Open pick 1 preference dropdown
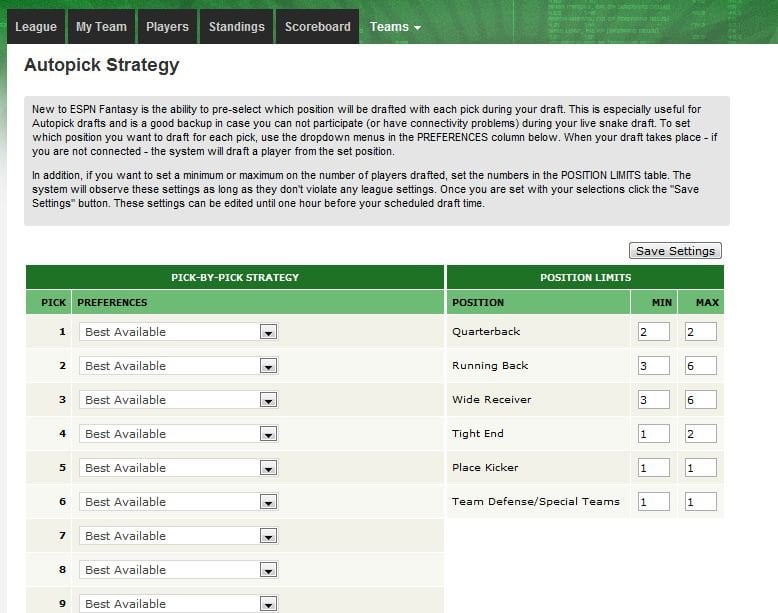778x613 pixels. click(179, 332)
